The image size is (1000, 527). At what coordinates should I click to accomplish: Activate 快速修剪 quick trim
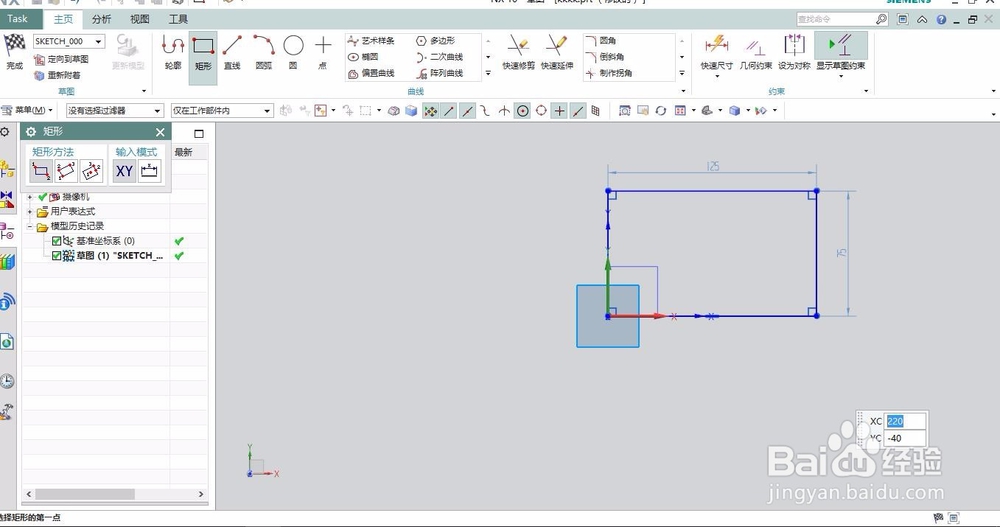tap(518, 52)
